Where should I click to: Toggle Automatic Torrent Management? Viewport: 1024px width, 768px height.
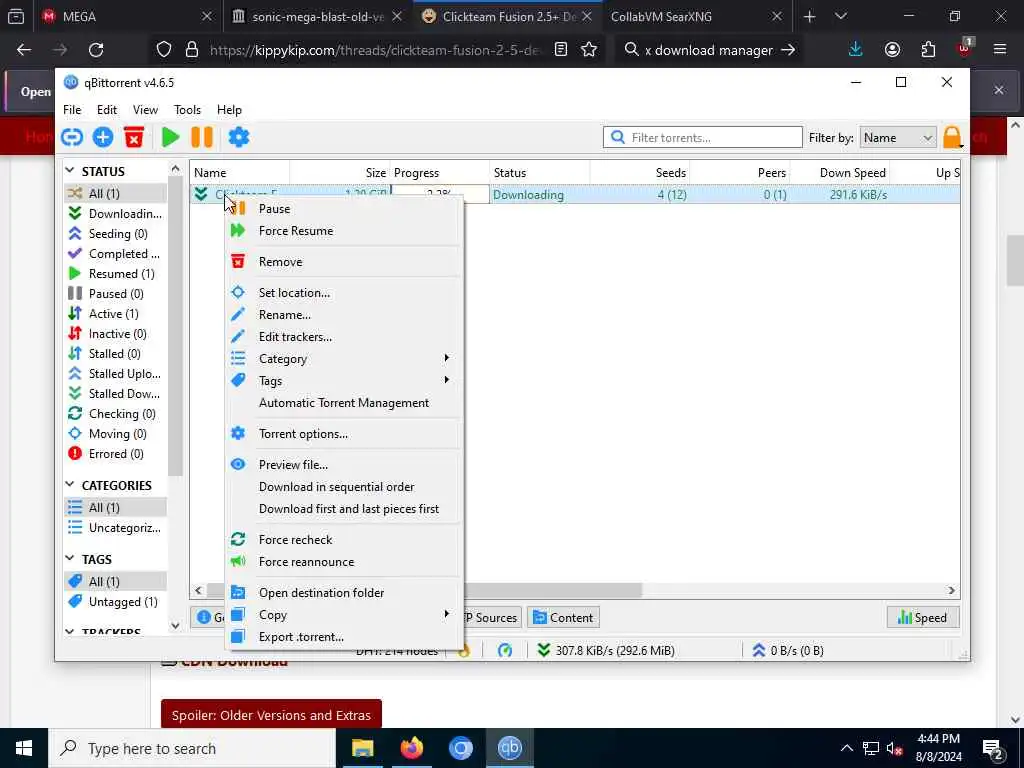(x=344, y=403)
